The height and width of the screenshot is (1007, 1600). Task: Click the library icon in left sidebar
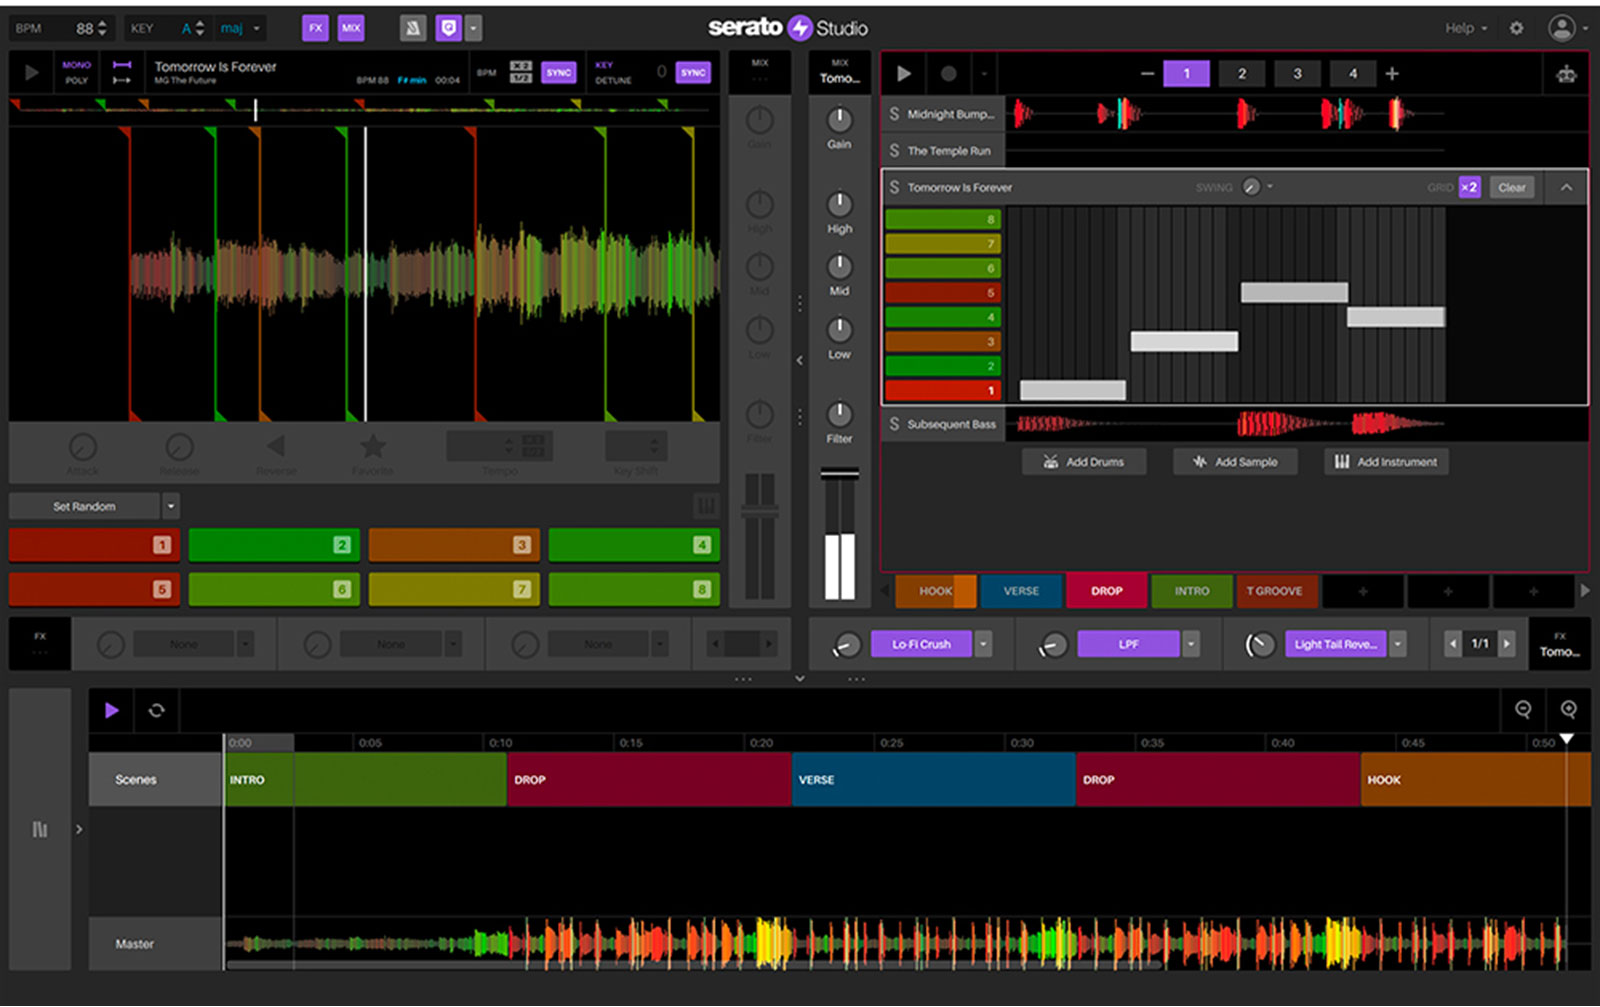(40, 829)
